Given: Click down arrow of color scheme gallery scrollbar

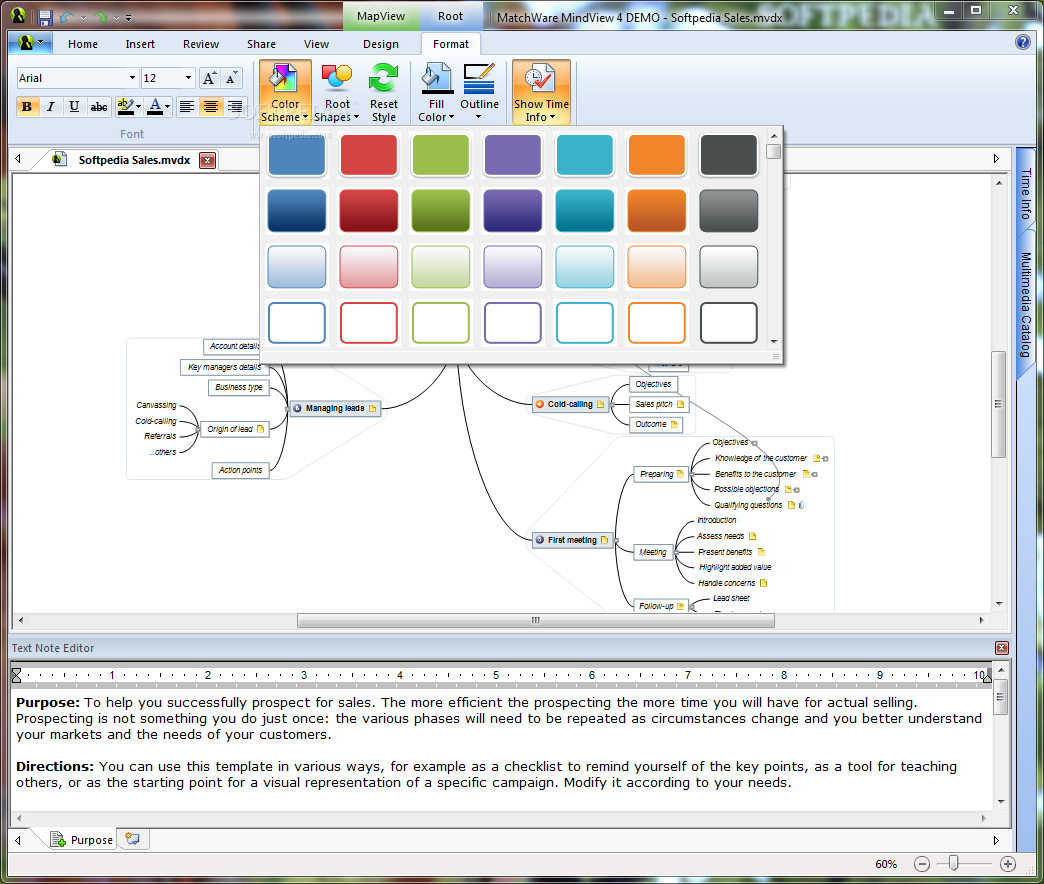Looking at the screenshot, I should 774,341.
